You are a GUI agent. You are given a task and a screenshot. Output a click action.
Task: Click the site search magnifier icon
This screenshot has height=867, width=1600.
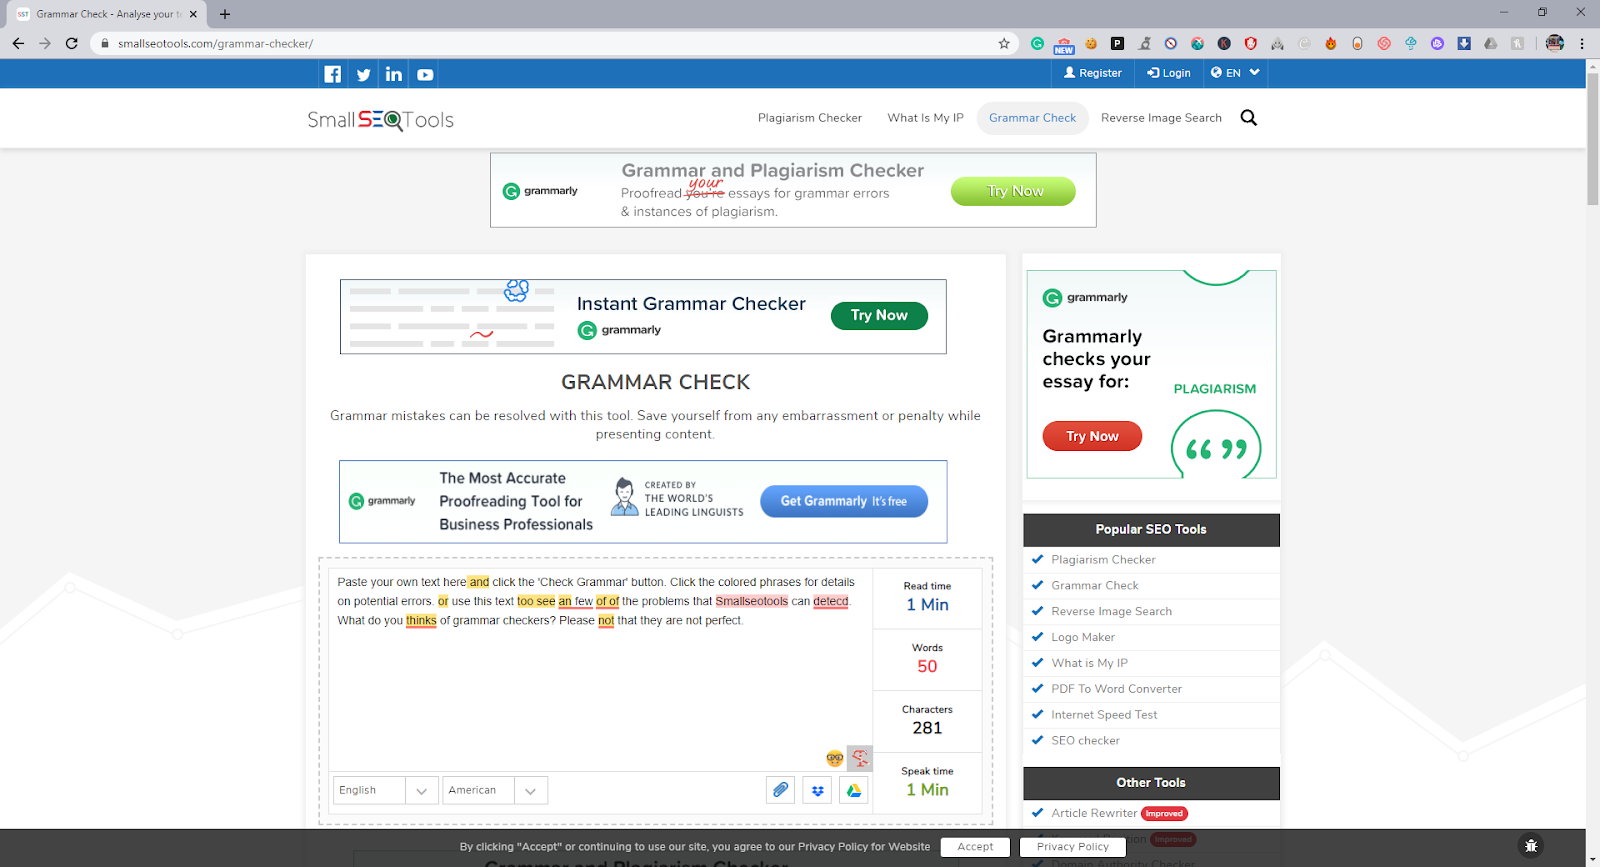(x=1248, y=118)
